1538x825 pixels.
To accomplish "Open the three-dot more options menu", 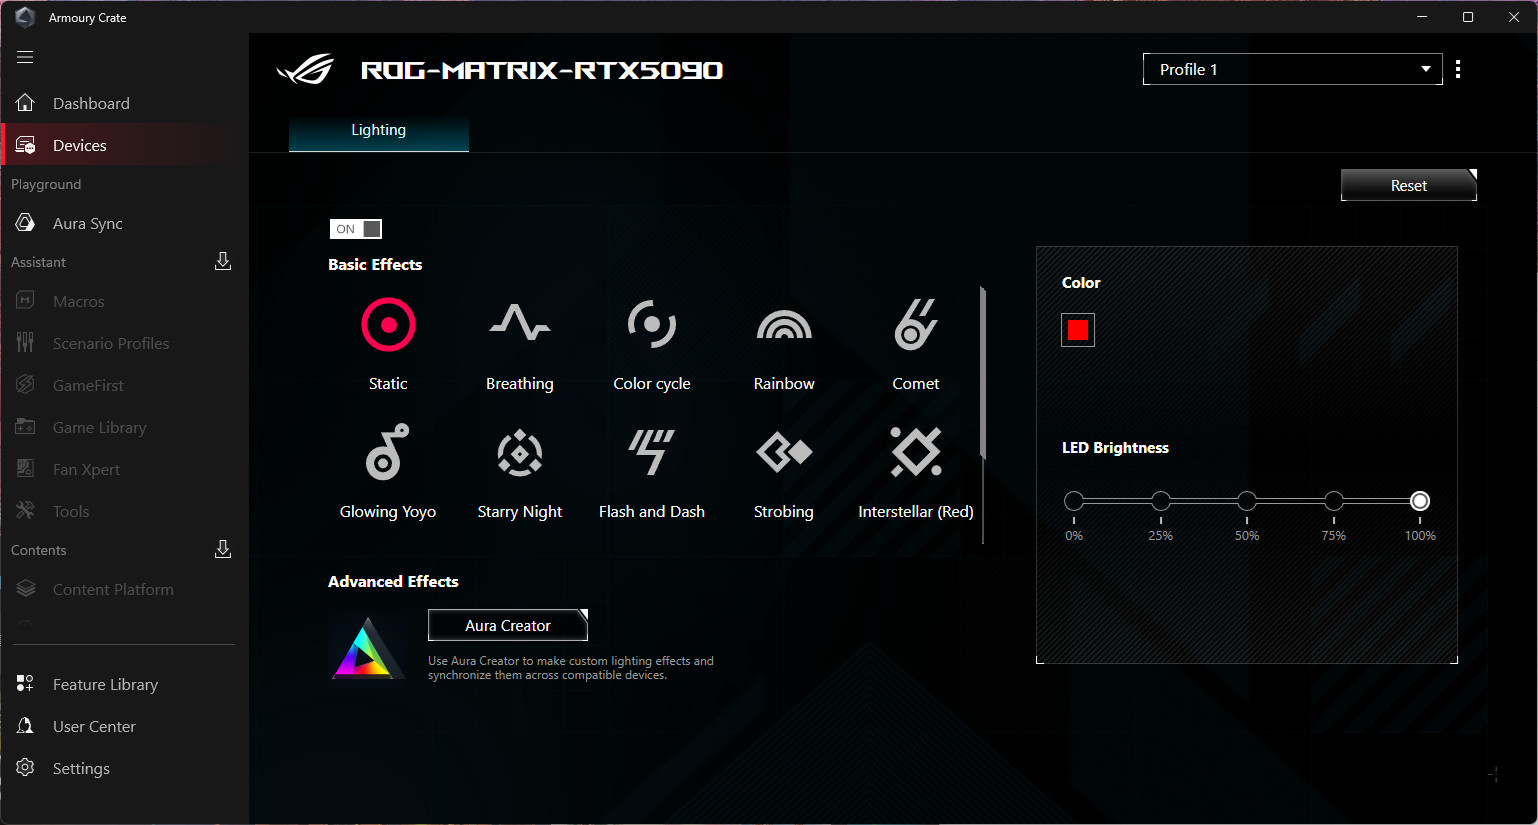I will tap(1458, 69).
